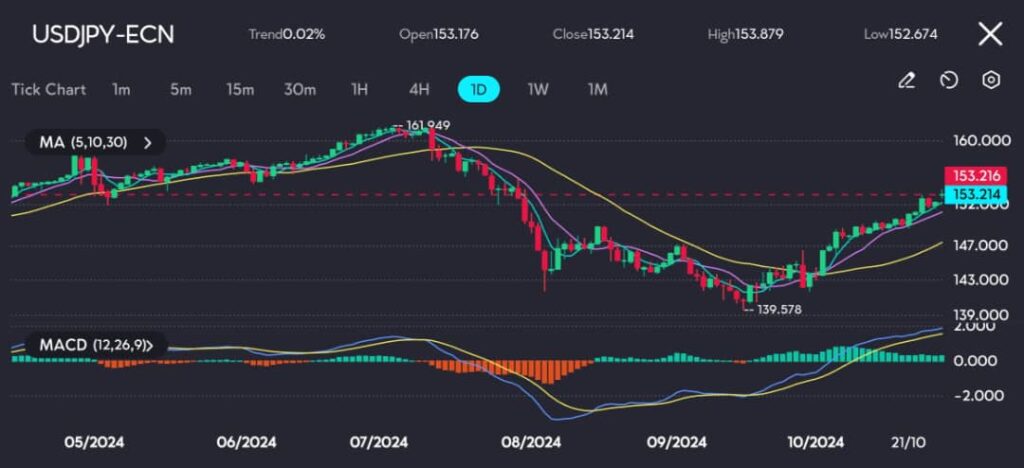Switch chart to 4H timeframe
Screen dimensions: 1024x468
(419, 89)
